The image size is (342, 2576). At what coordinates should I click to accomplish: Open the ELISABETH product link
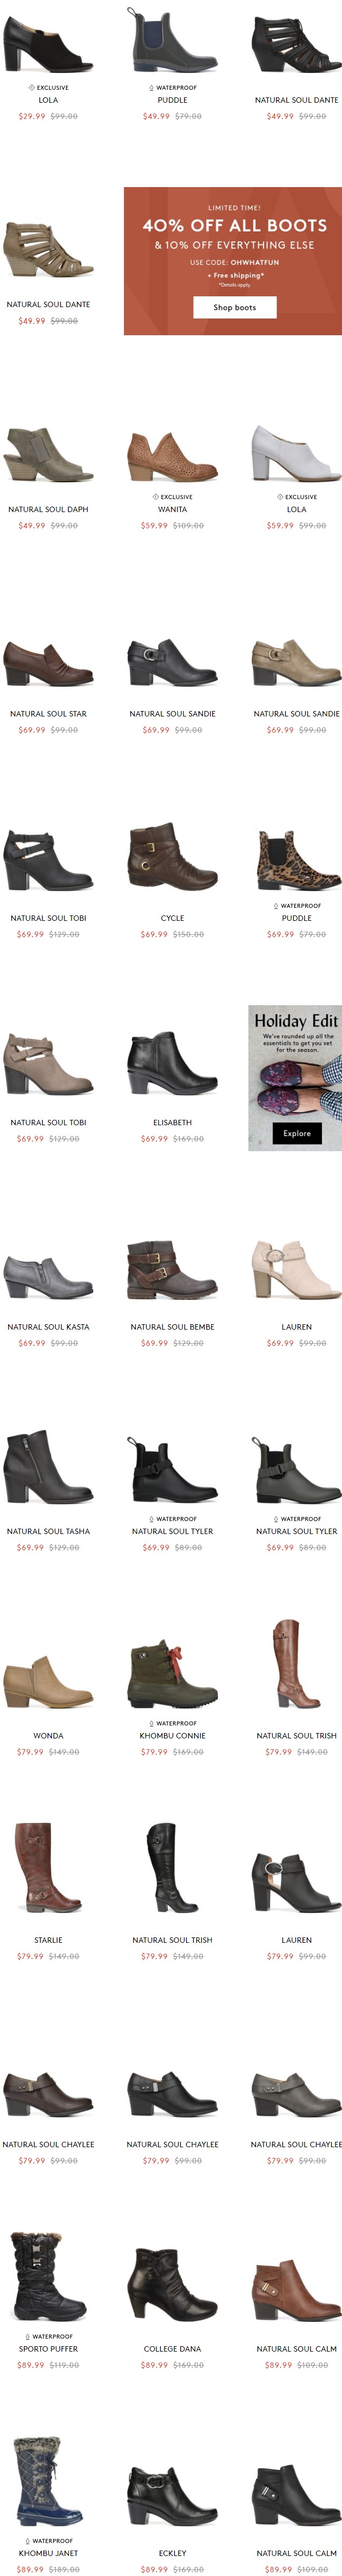pos(172,1122)
